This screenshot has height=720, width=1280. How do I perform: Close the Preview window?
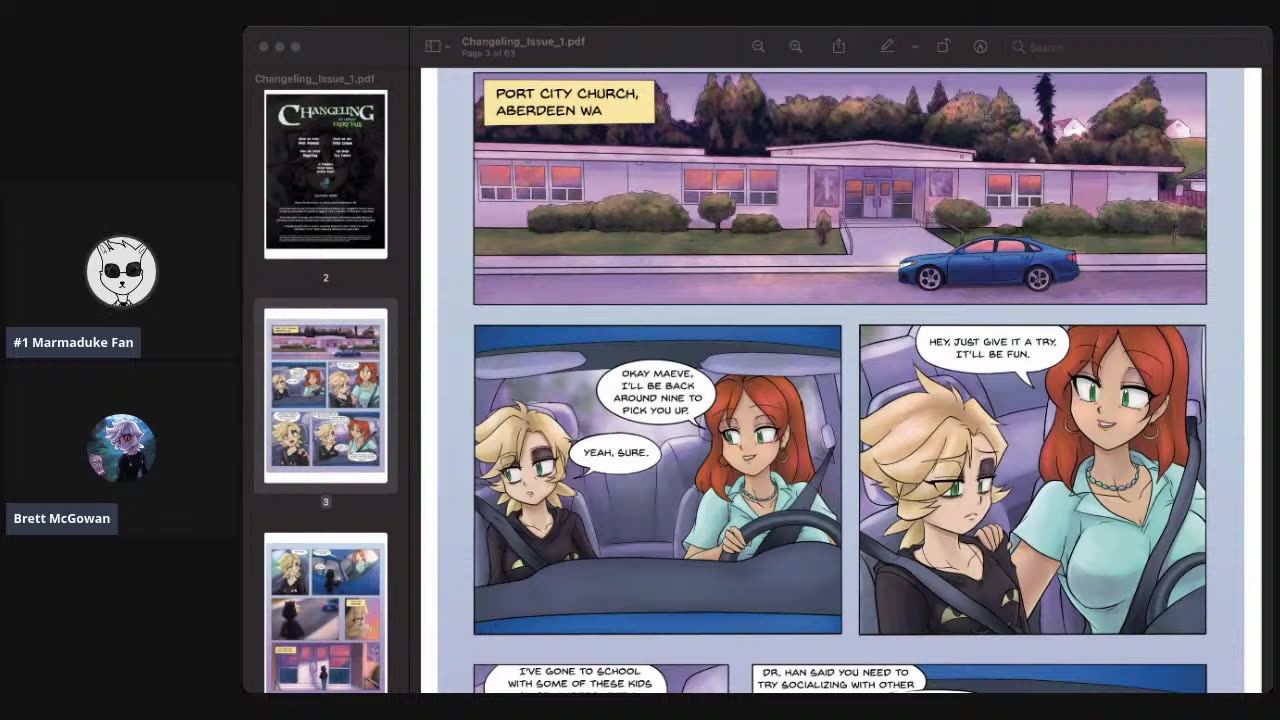263,46
